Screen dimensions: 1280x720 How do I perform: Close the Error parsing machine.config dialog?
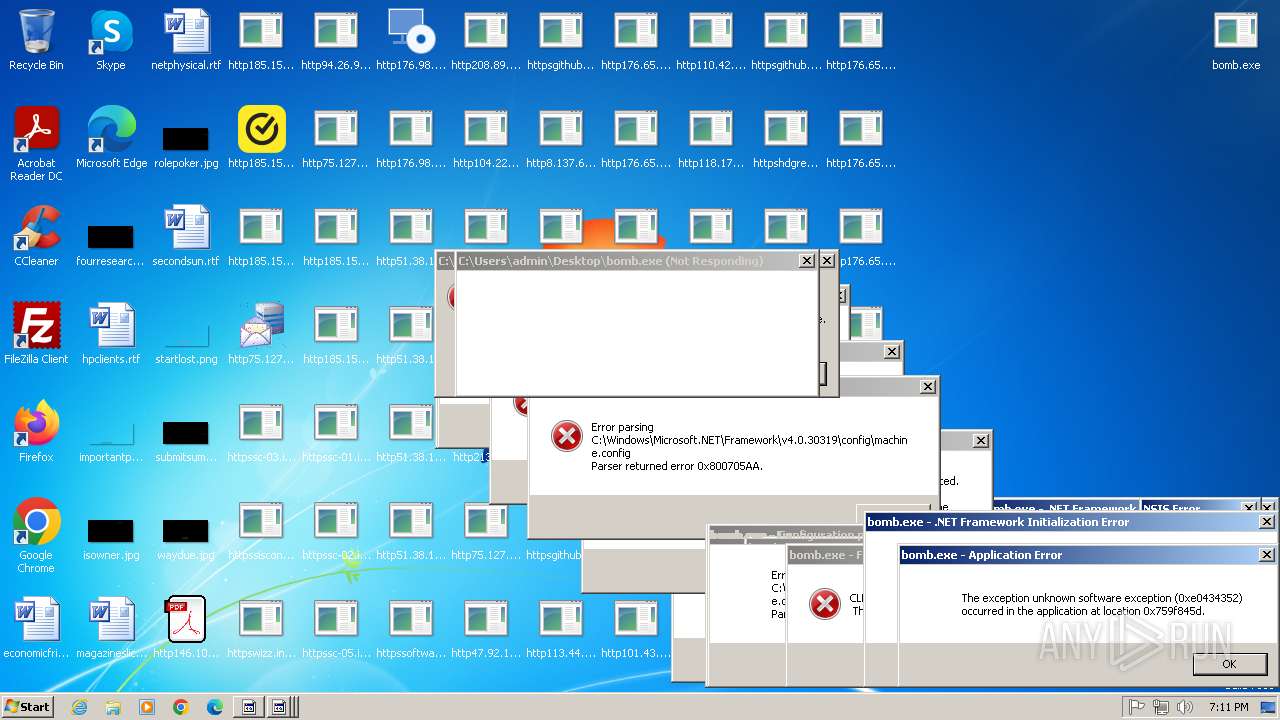pyautogui.click(x=928, y=387)
